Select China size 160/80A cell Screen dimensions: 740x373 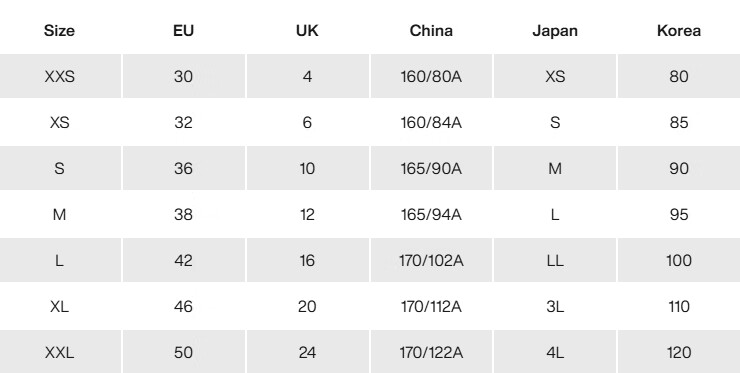point(431,76)
